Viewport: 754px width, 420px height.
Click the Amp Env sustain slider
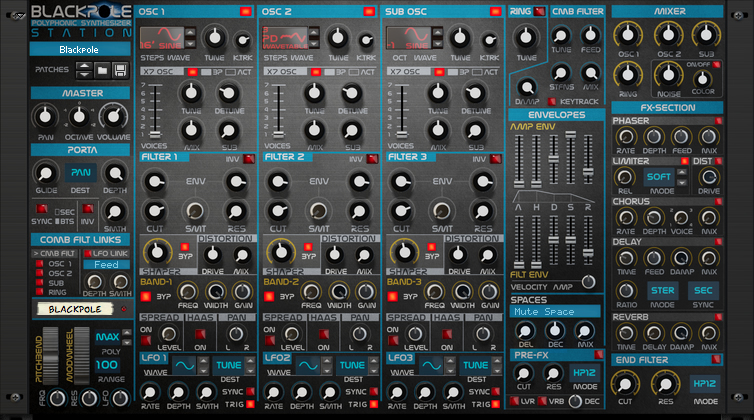coord(570,159)
